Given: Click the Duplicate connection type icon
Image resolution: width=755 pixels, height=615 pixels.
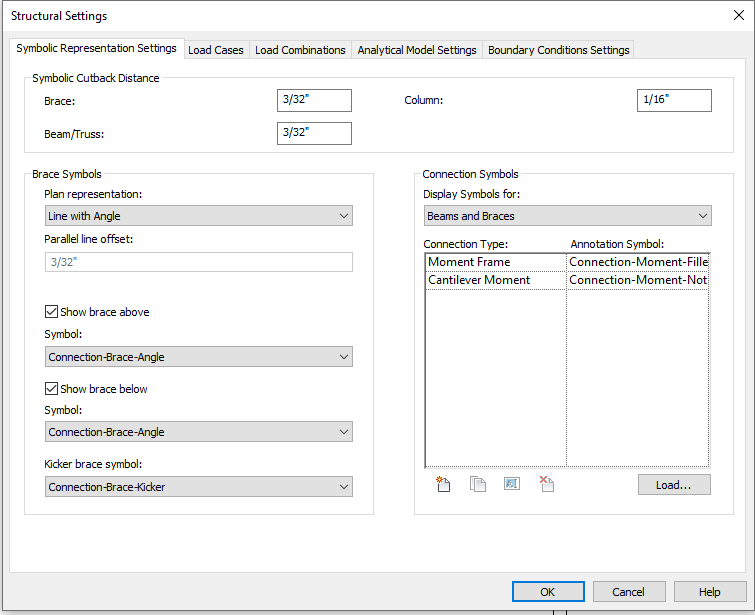Looking at the screenshot, I should point(478,484).
